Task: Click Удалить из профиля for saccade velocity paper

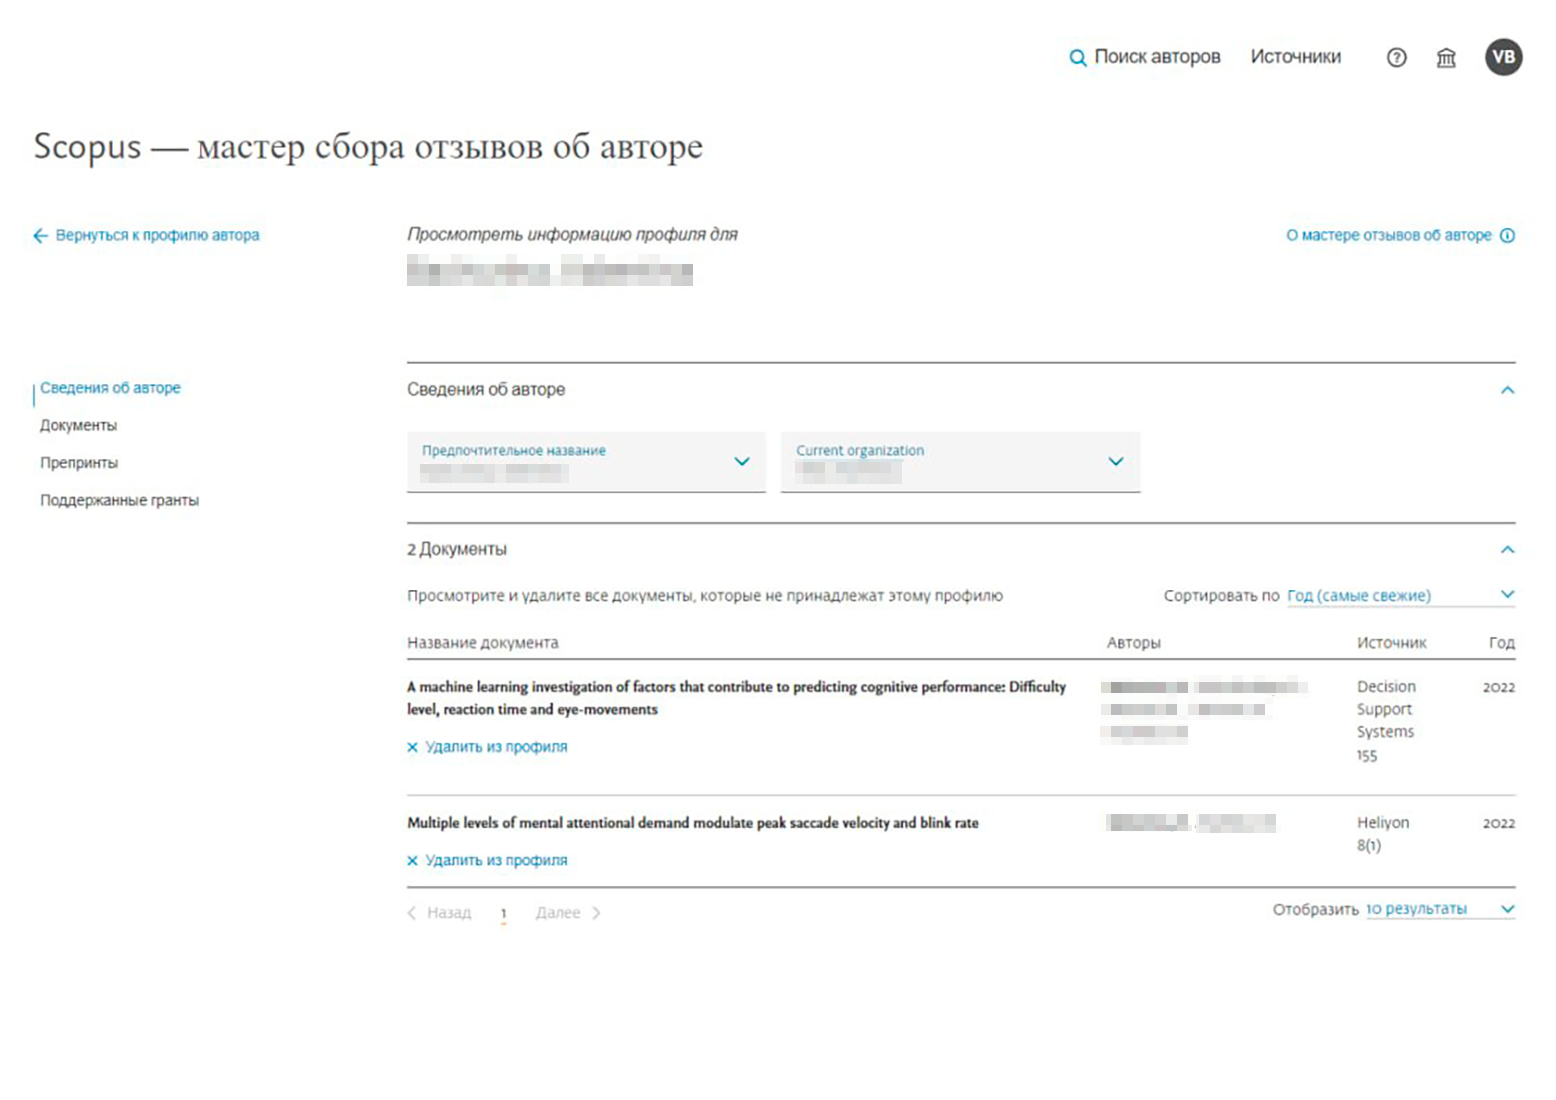Action: point(496,860)
